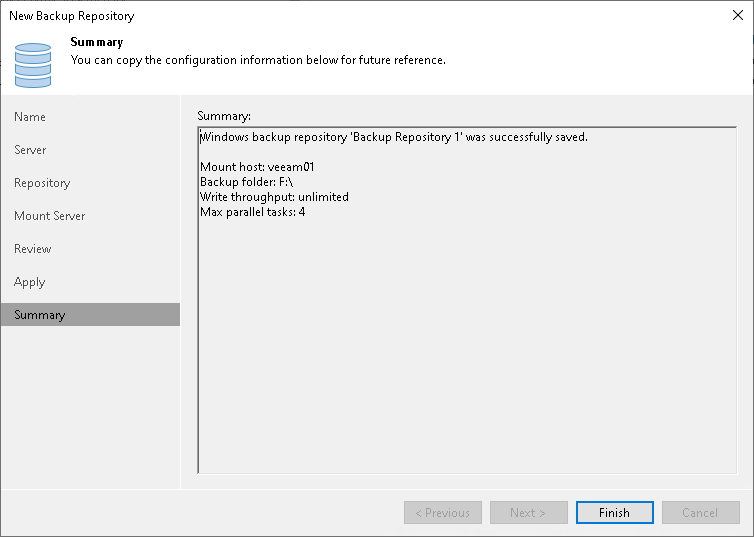Click the 'Backup folder: F:\' line
Screen dimensions: 754x537
coord(246,182)
